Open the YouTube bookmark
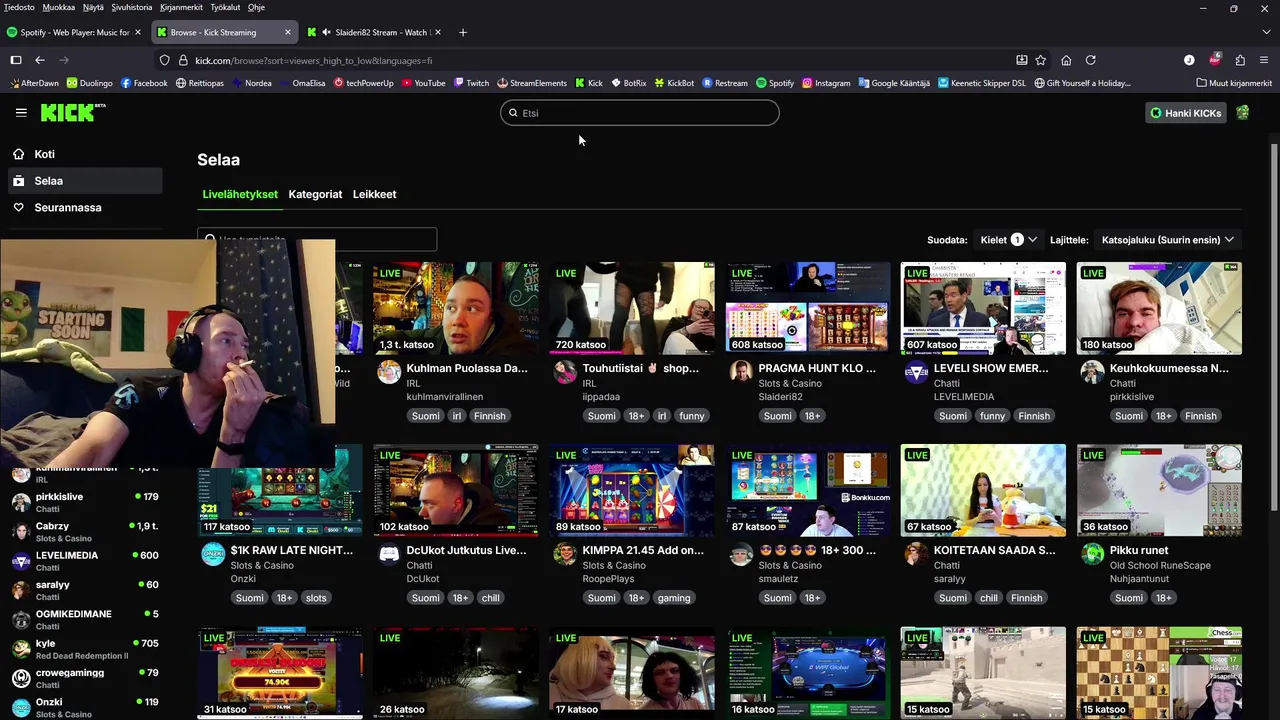The image size is (1280, 720). coord(423,83)
